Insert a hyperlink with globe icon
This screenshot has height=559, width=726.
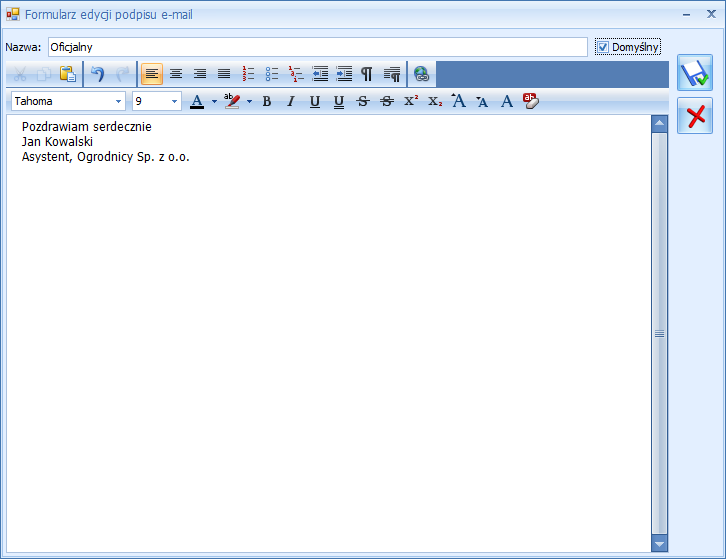click(421, 74)
